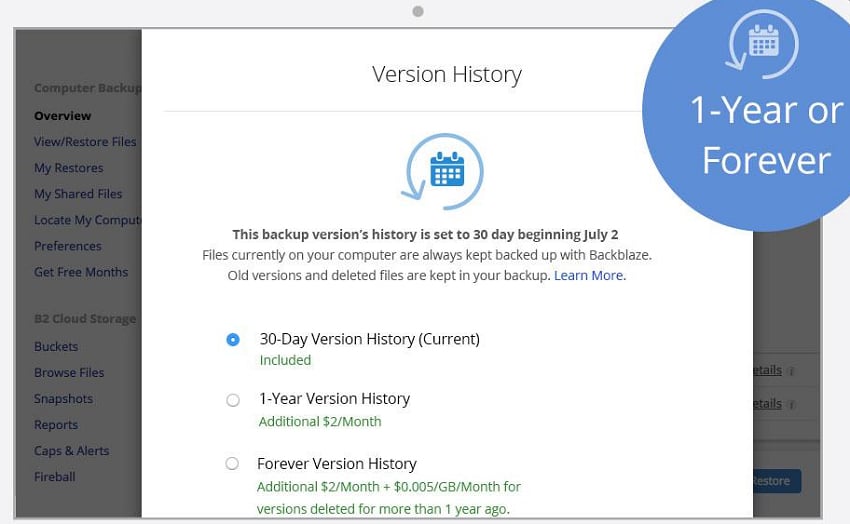Navigate to My Shared Files
The width and height of the screenshot is (850, 524).
click(78, 194)
